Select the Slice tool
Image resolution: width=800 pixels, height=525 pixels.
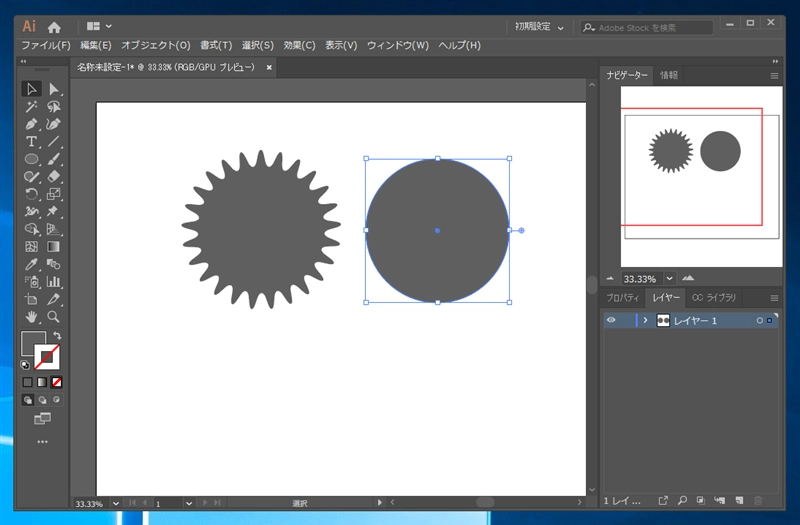tap(54, 299)
